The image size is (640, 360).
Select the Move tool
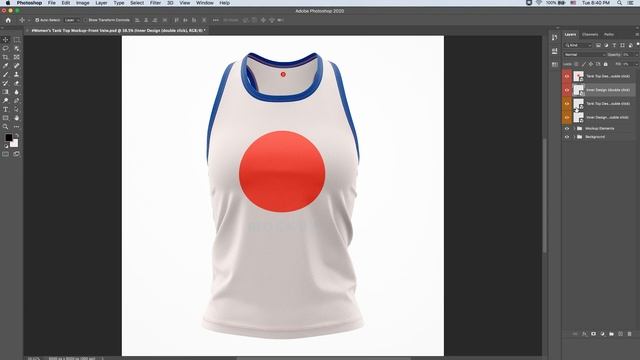point(5,40)
